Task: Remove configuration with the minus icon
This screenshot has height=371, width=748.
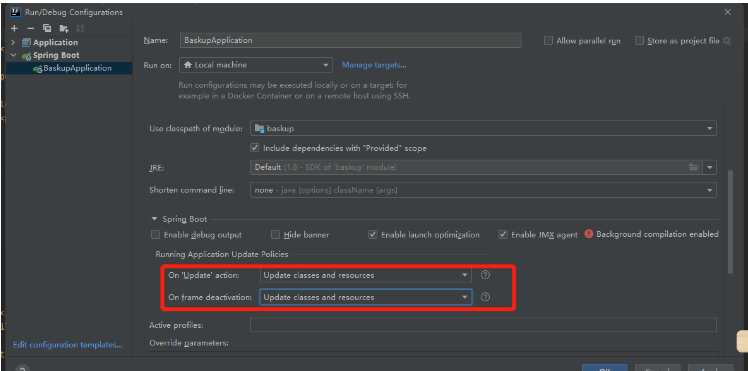Action: click(x=31, y=28)
